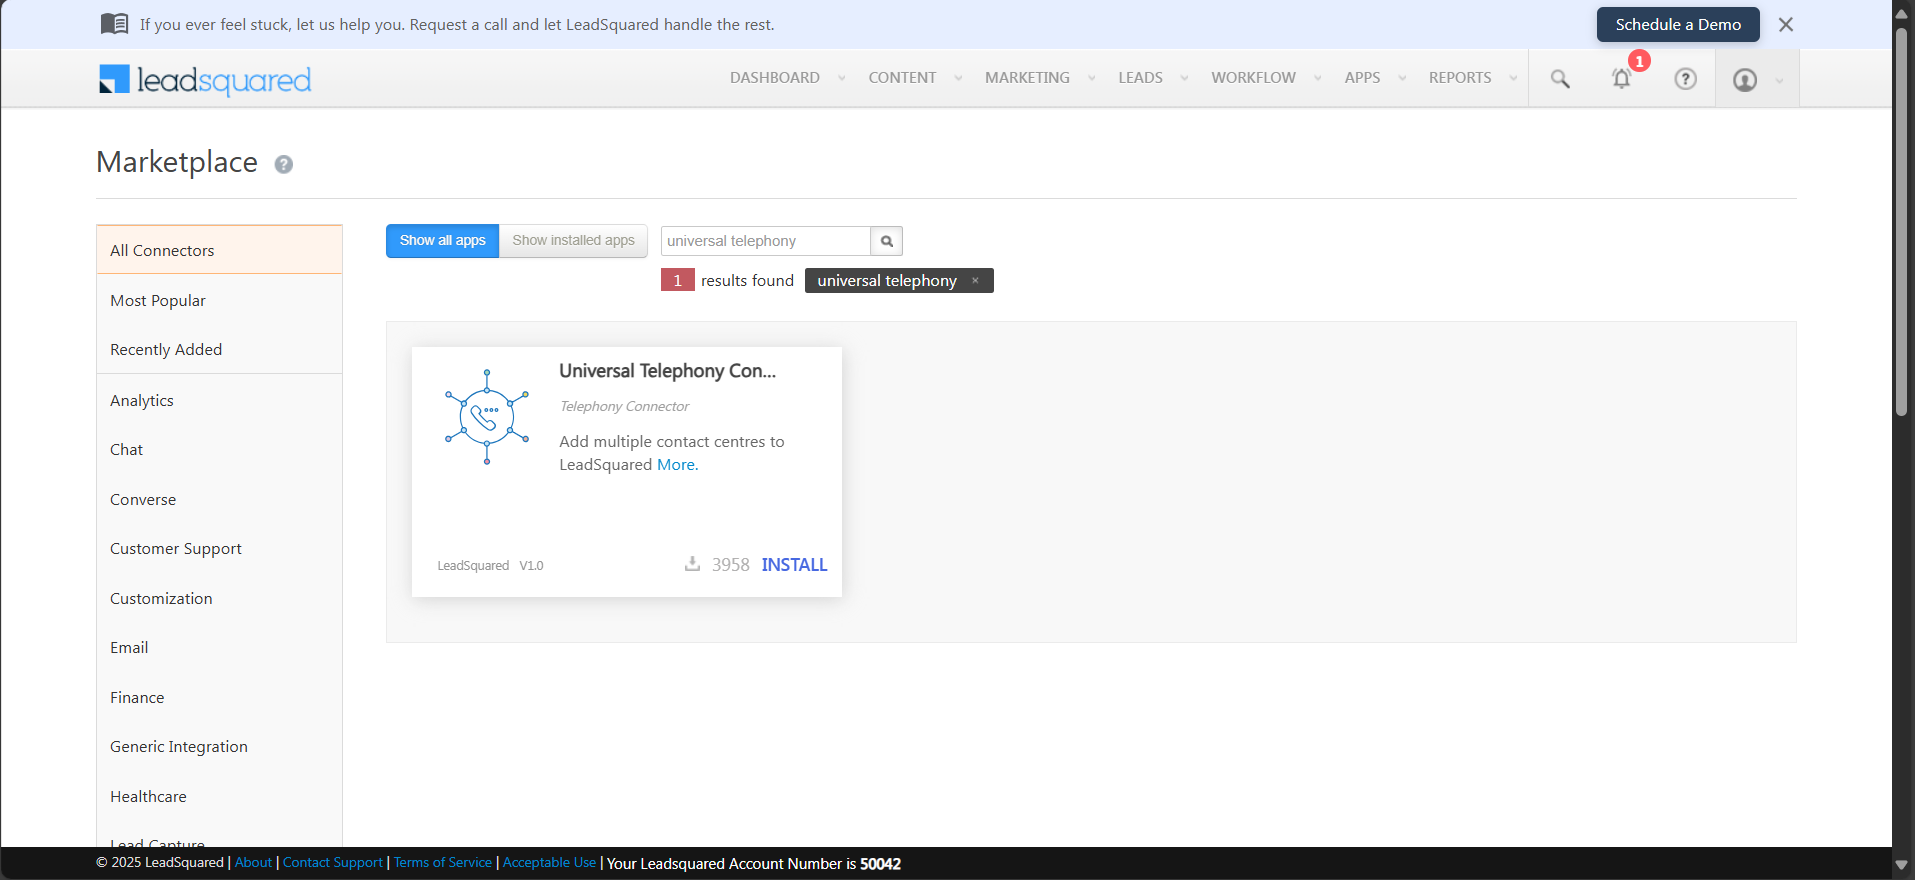The width and height of the screenshot is (1915, 880).
Task: Expand the Apps menu arrow
Action: (x=1403, y=78)
